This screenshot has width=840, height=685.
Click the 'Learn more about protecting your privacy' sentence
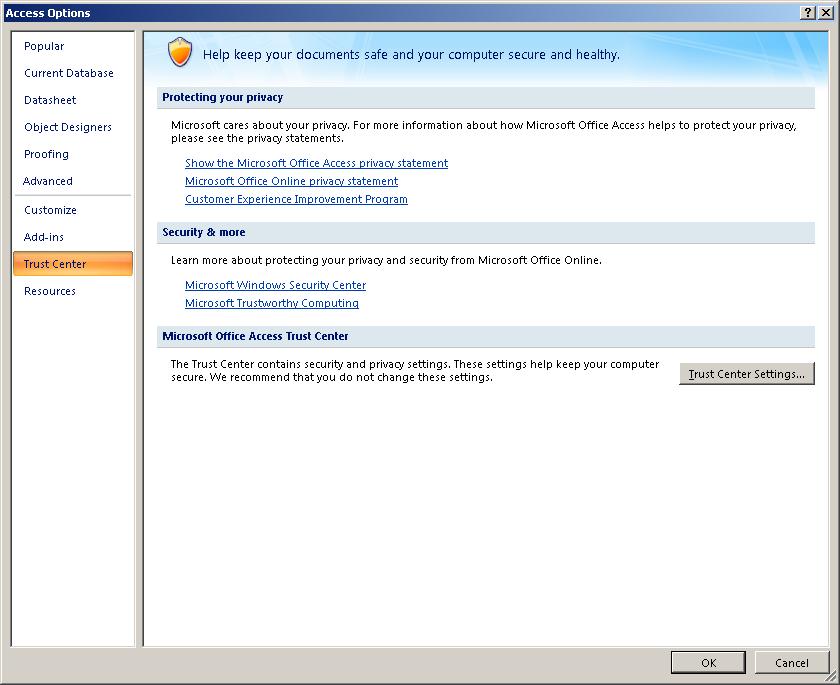(x=386, y=260)
